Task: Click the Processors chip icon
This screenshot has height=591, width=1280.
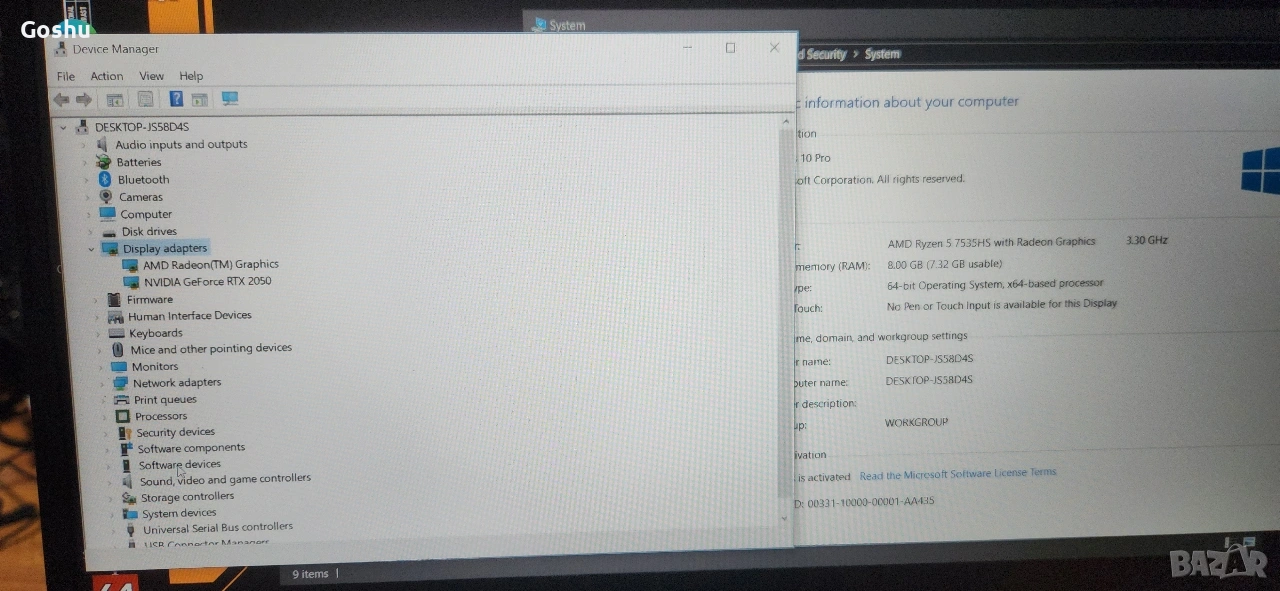Action: 122,416
